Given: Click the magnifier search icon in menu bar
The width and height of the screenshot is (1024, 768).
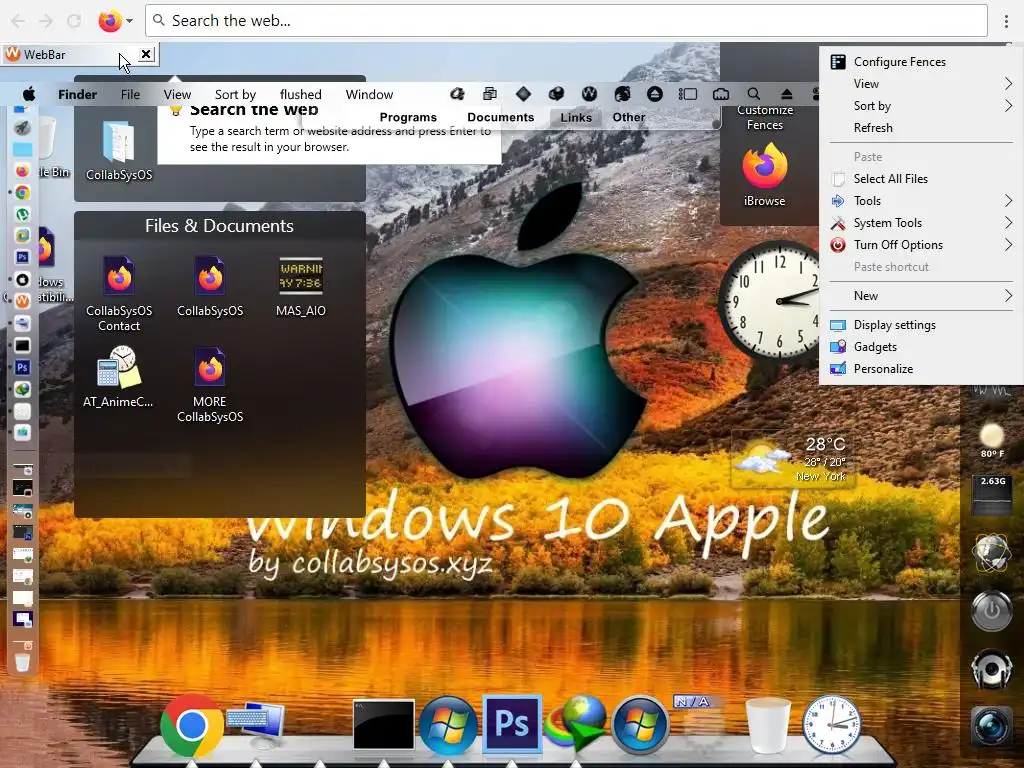Looking at the screenshot, I should point(754,94).
